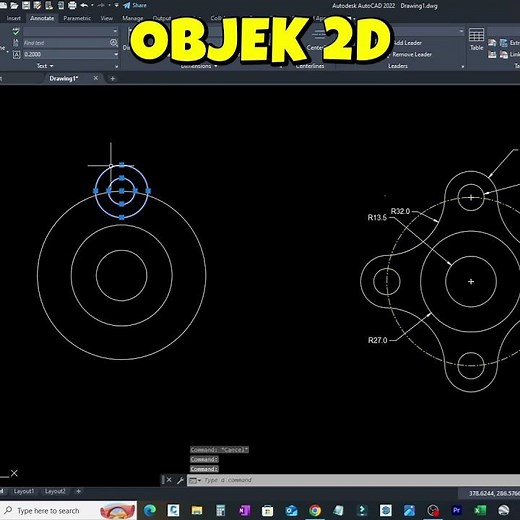Open the View ribbon tab
Image resolution: width=520 pixels, height=520 pixels.
click(107, 18)
